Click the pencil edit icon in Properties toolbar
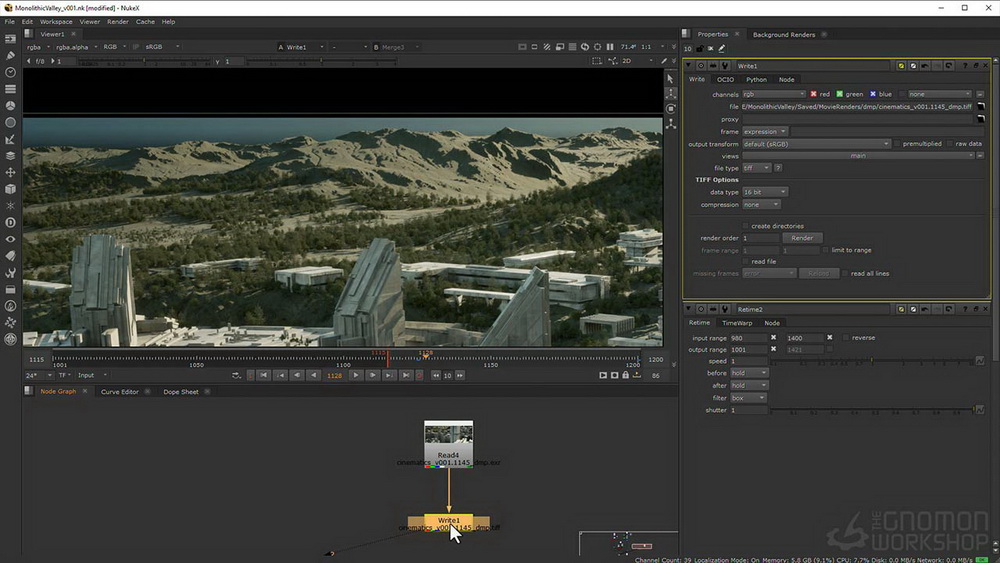The image size is (1000, 563). (722, 48)
